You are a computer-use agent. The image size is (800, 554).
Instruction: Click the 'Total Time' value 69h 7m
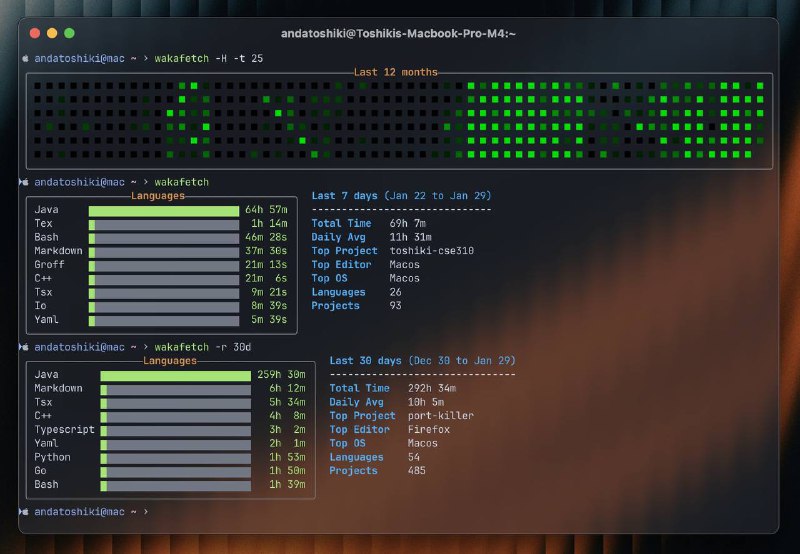pyautogui.click(x=407, y=223)
